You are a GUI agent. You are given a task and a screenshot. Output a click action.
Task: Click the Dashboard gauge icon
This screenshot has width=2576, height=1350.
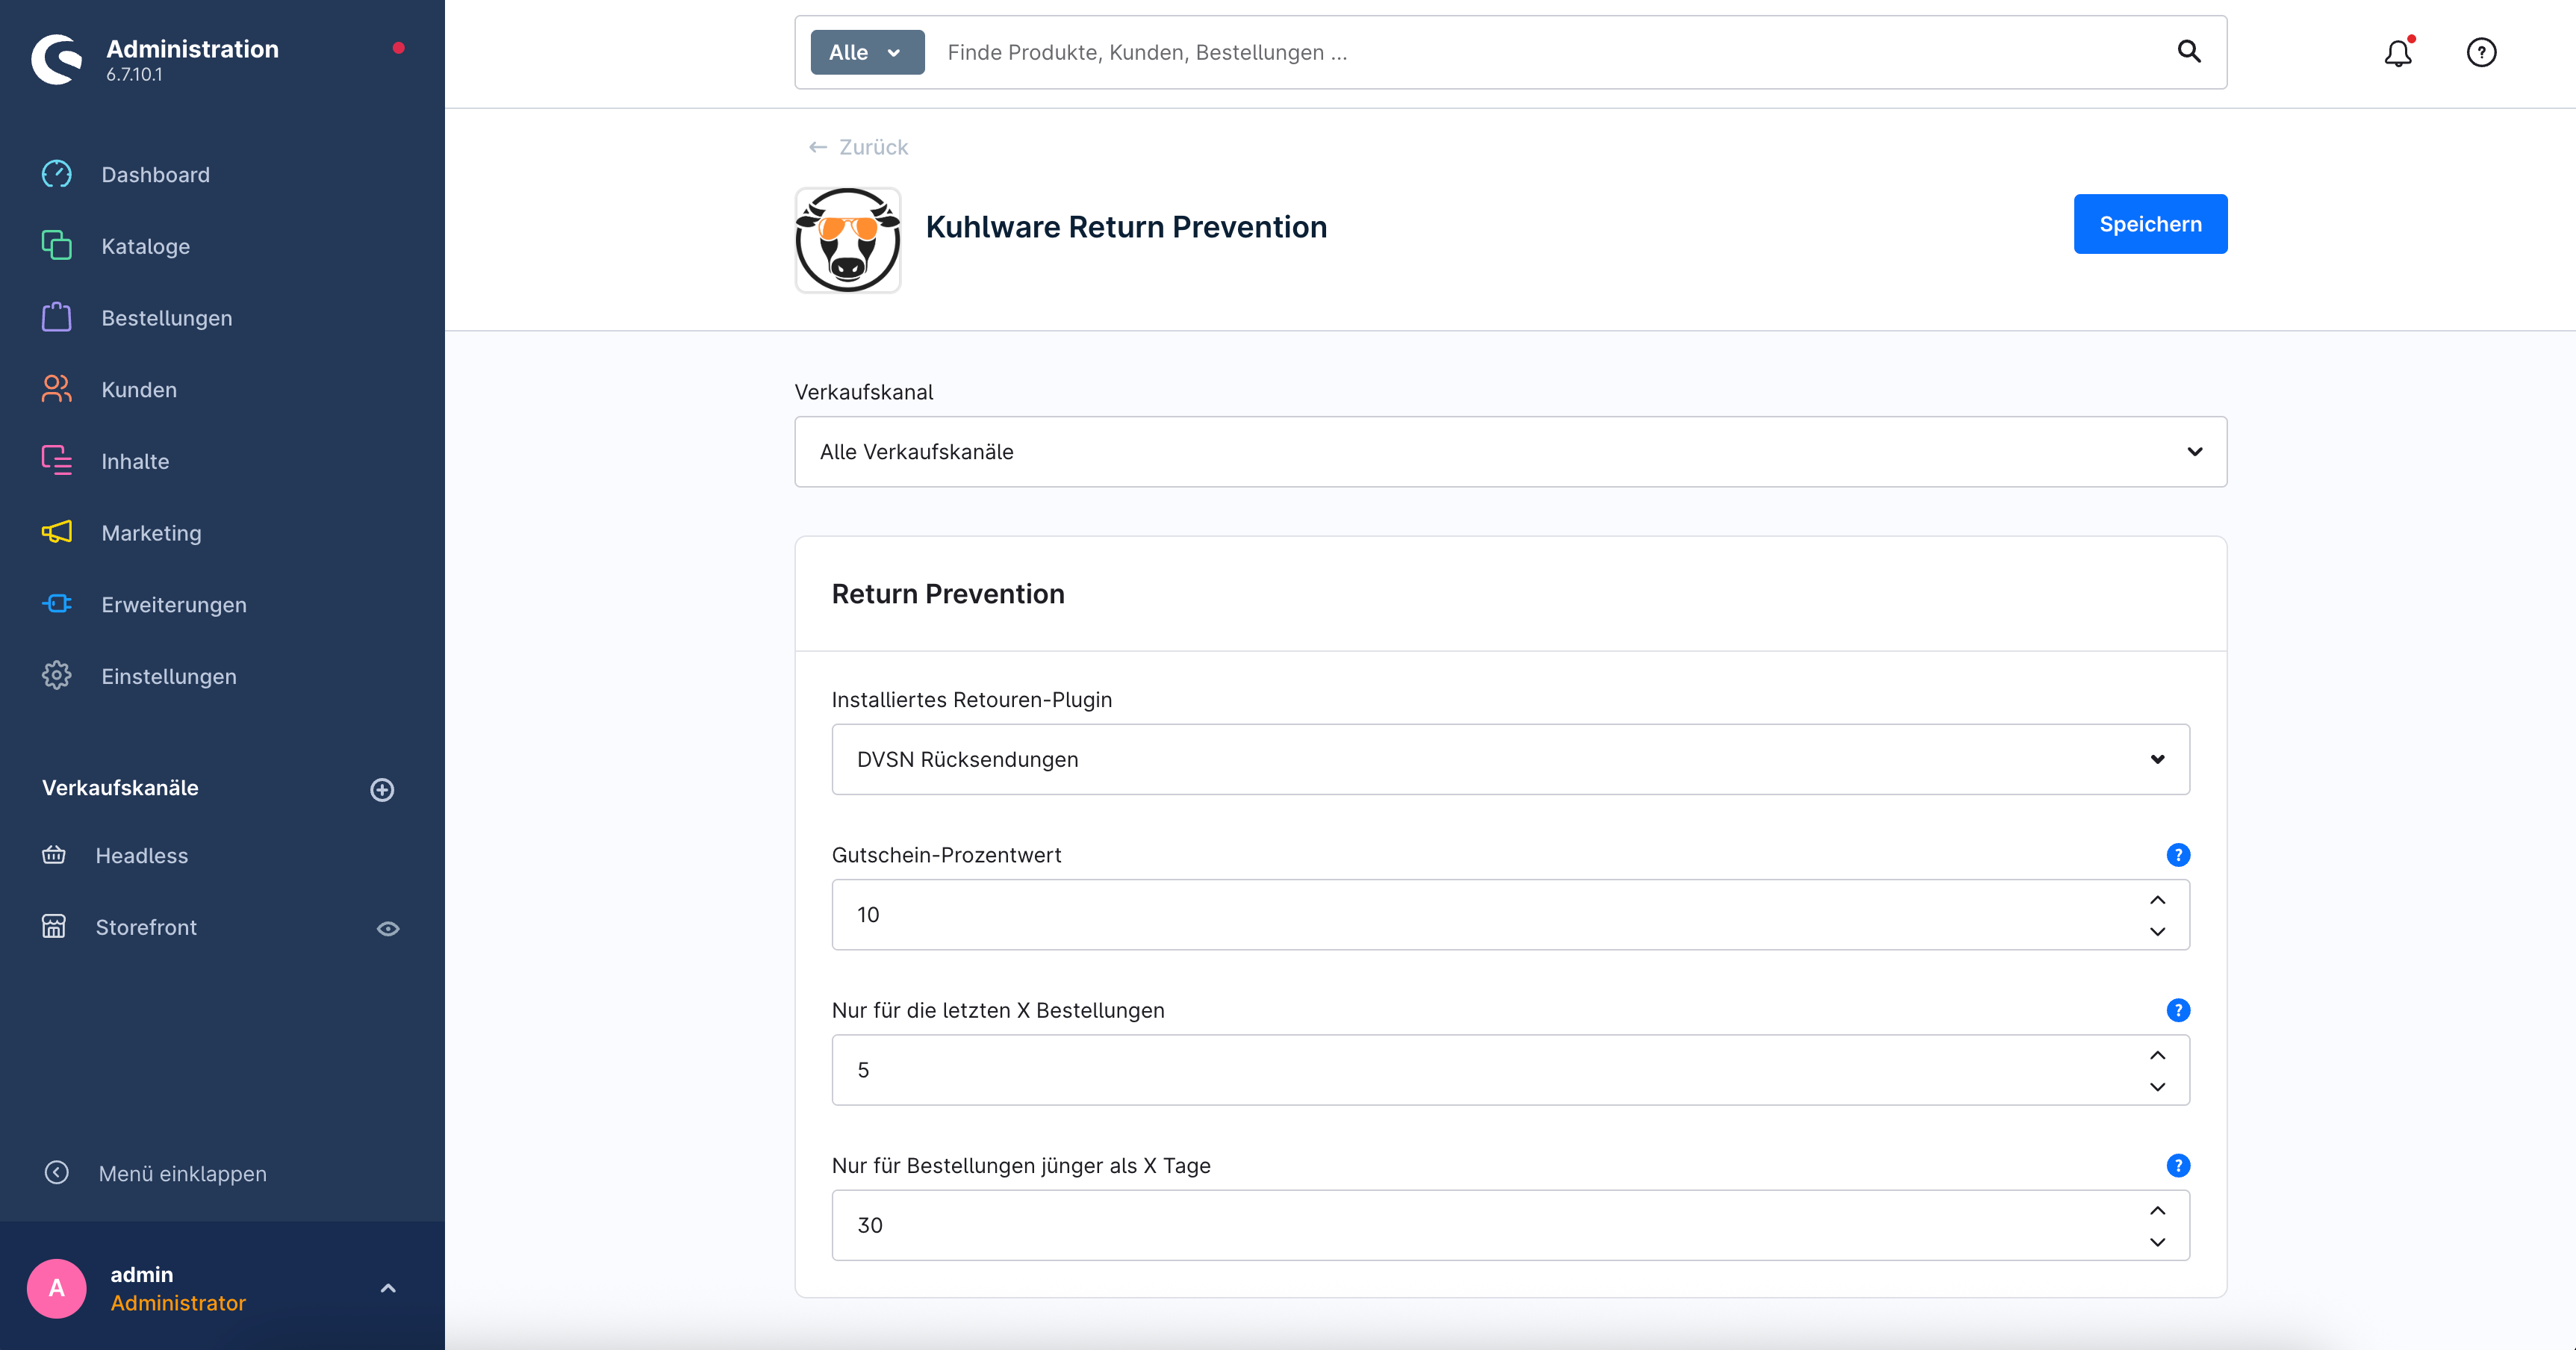tap(57, 174)
